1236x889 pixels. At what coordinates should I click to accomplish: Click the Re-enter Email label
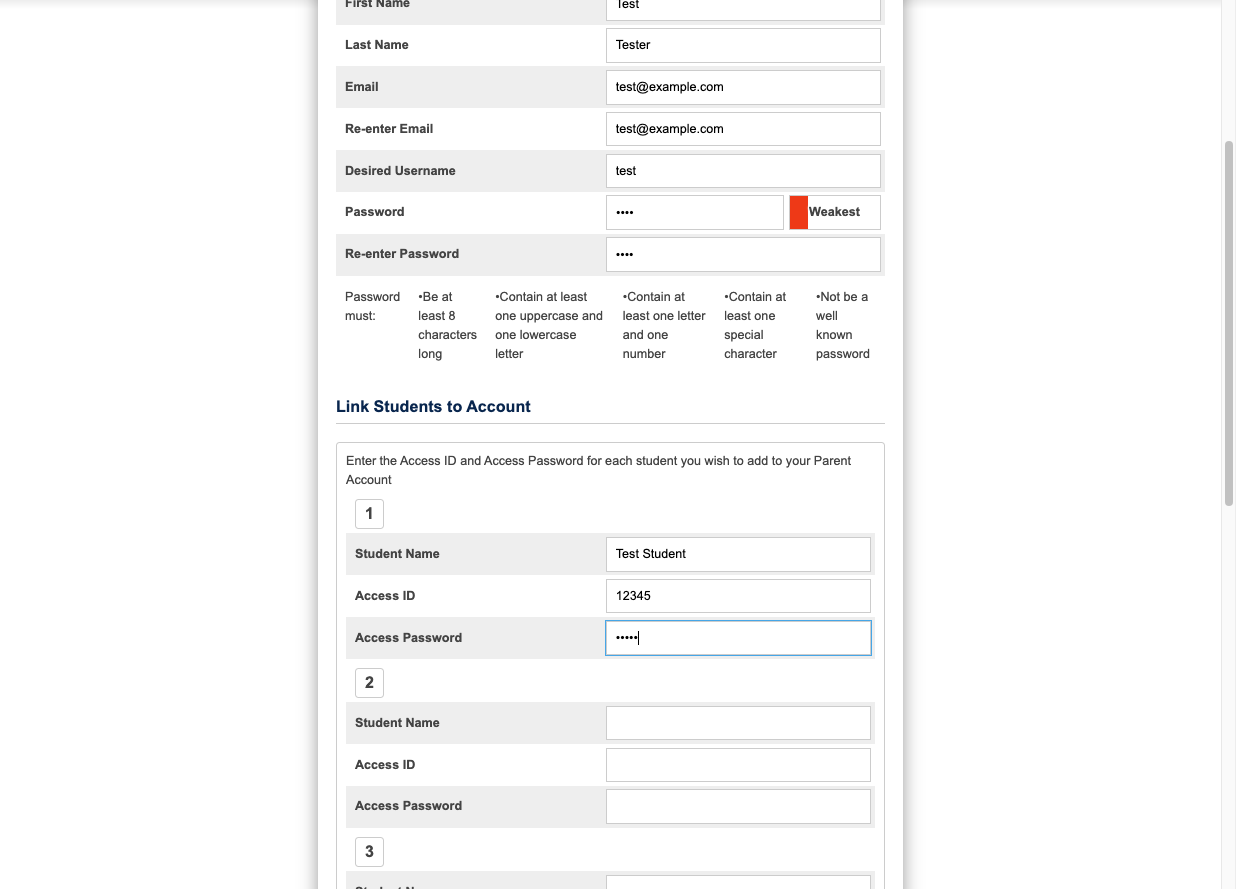pos(389,129)
